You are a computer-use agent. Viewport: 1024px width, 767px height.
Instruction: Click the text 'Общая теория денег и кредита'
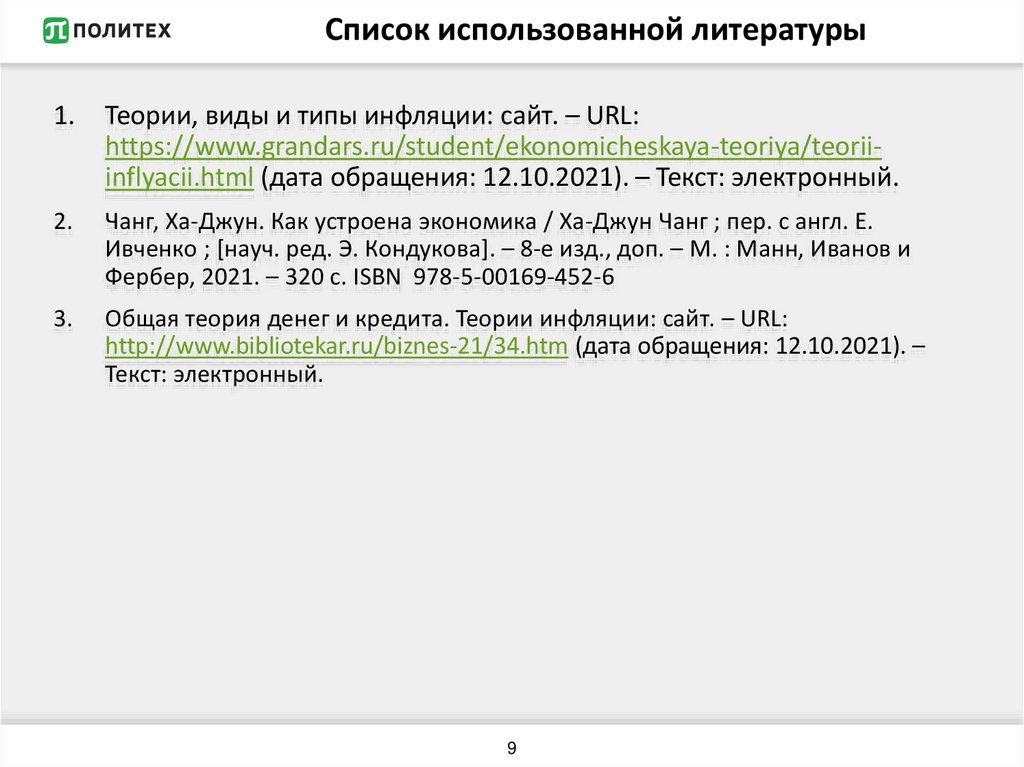point(274,319)
